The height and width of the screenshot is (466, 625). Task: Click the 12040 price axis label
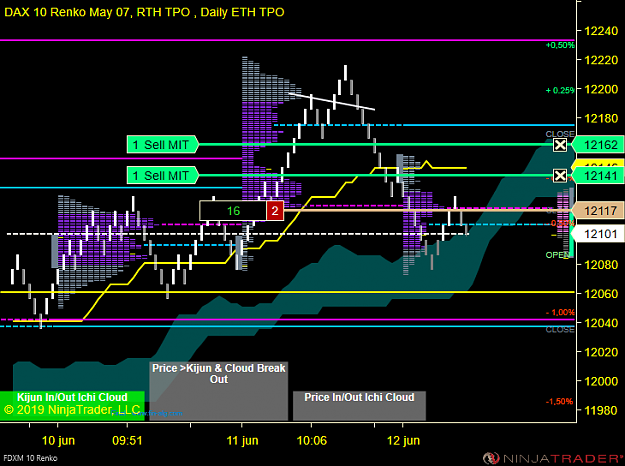(601, 323)
